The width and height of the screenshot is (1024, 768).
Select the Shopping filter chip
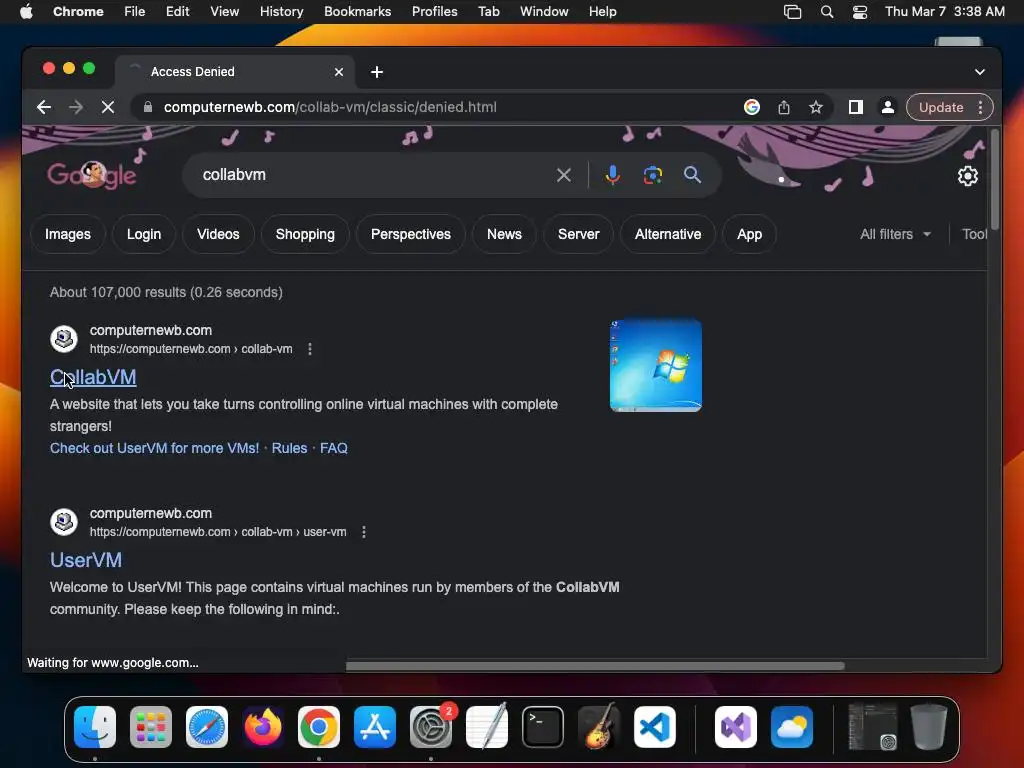click(305, 234)
